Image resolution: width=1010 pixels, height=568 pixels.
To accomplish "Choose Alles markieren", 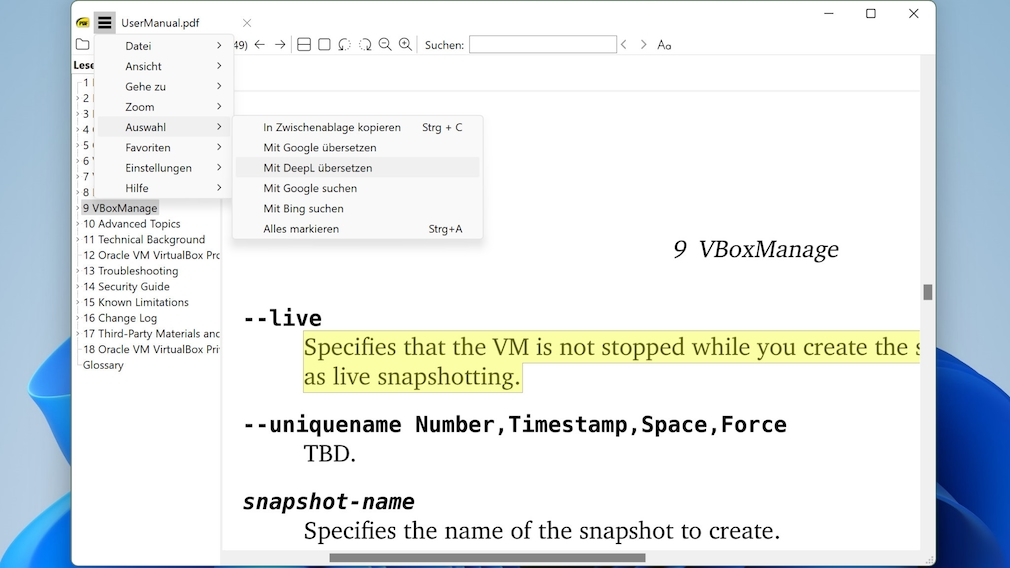I will (357, 229).
